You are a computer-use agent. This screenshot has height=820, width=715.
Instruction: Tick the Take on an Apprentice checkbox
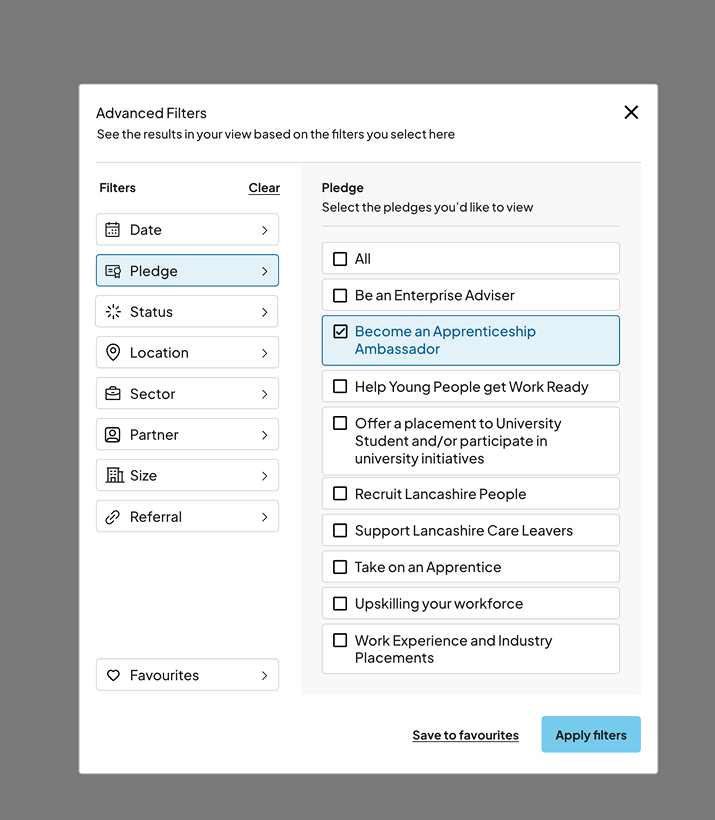pos(340,567)
